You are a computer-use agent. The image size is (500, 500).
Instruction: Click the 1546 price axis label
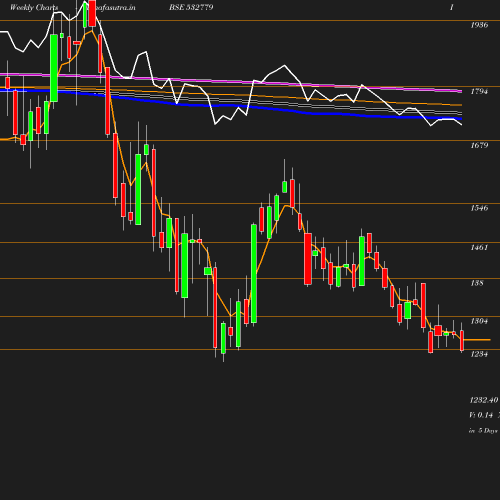(479, 208)
